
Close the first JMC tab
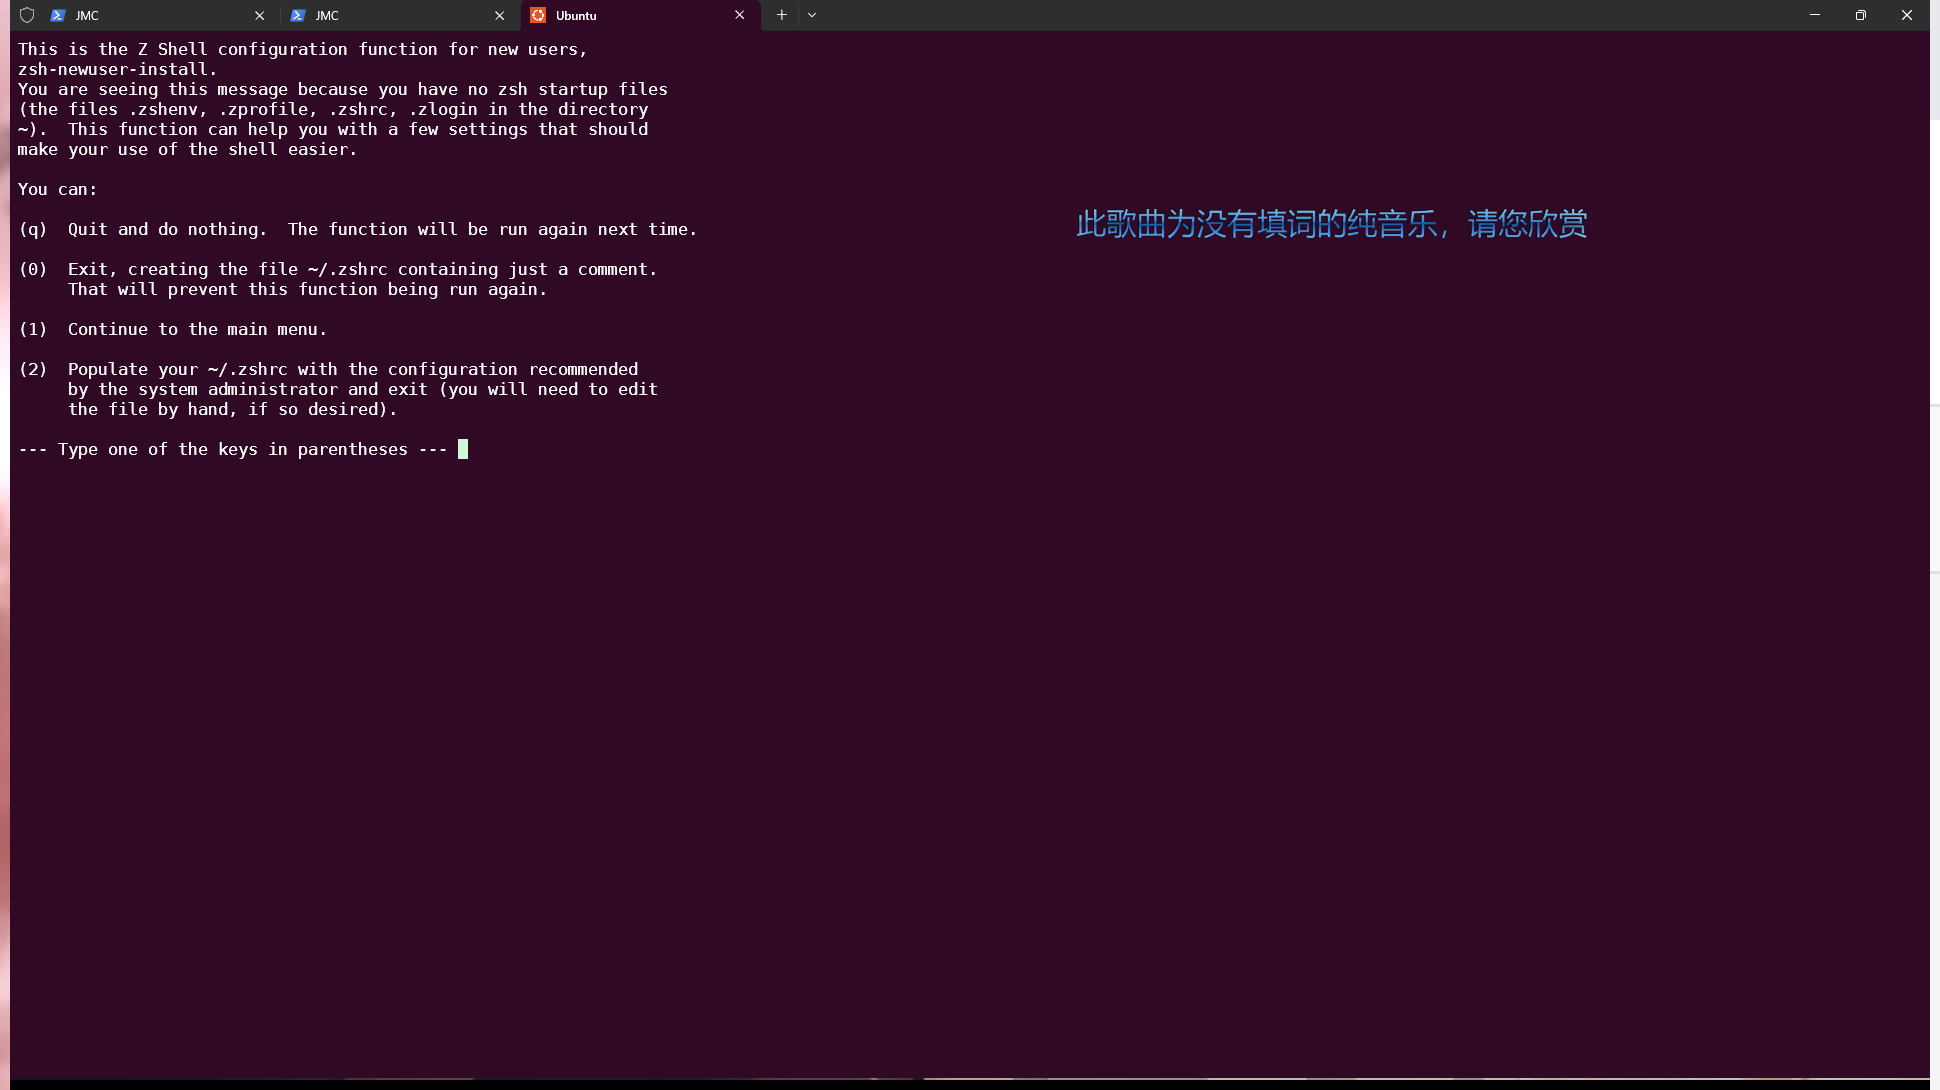260,15
